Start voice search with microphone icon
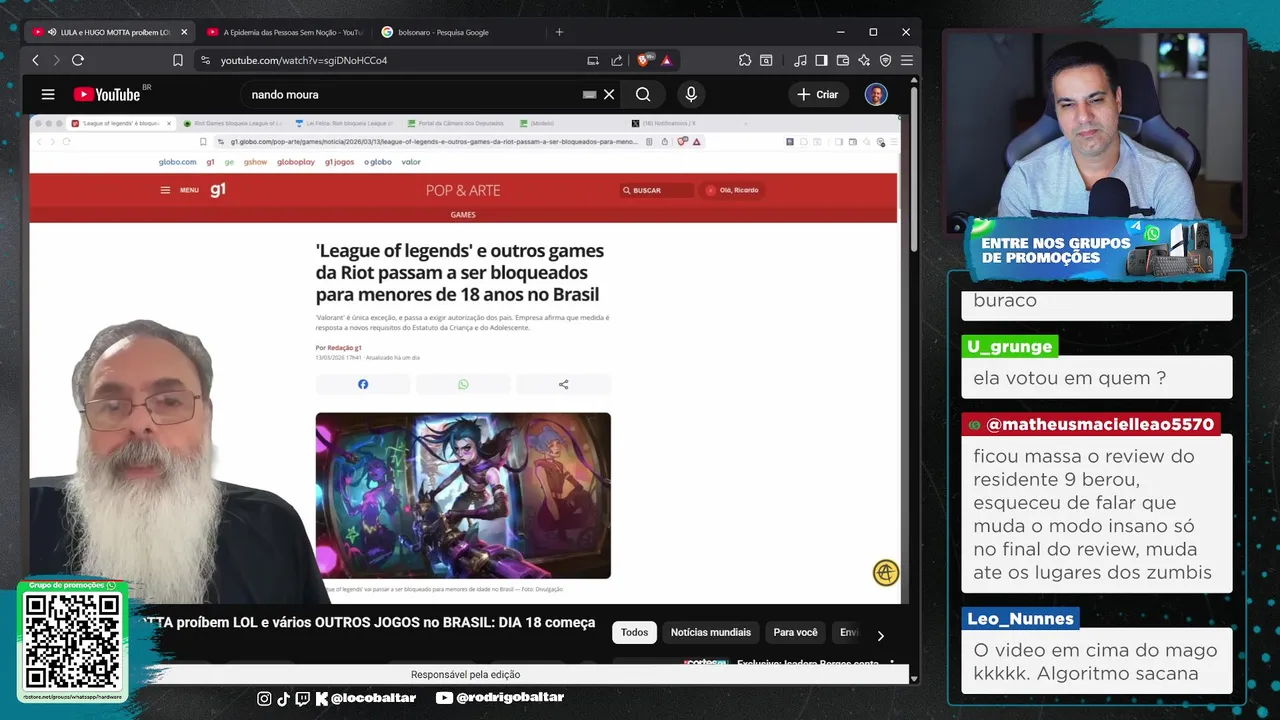 pyautogui.click(x=691, y=94)
